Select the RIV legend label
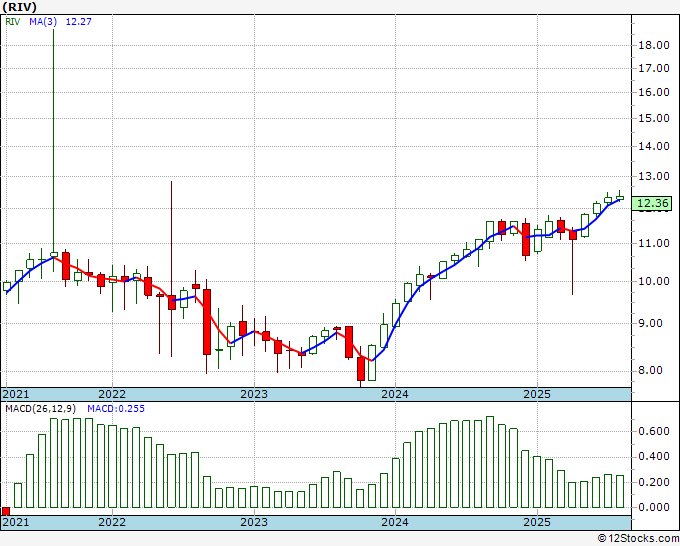The width and height of the screenshot is (680, 546). 13,21
